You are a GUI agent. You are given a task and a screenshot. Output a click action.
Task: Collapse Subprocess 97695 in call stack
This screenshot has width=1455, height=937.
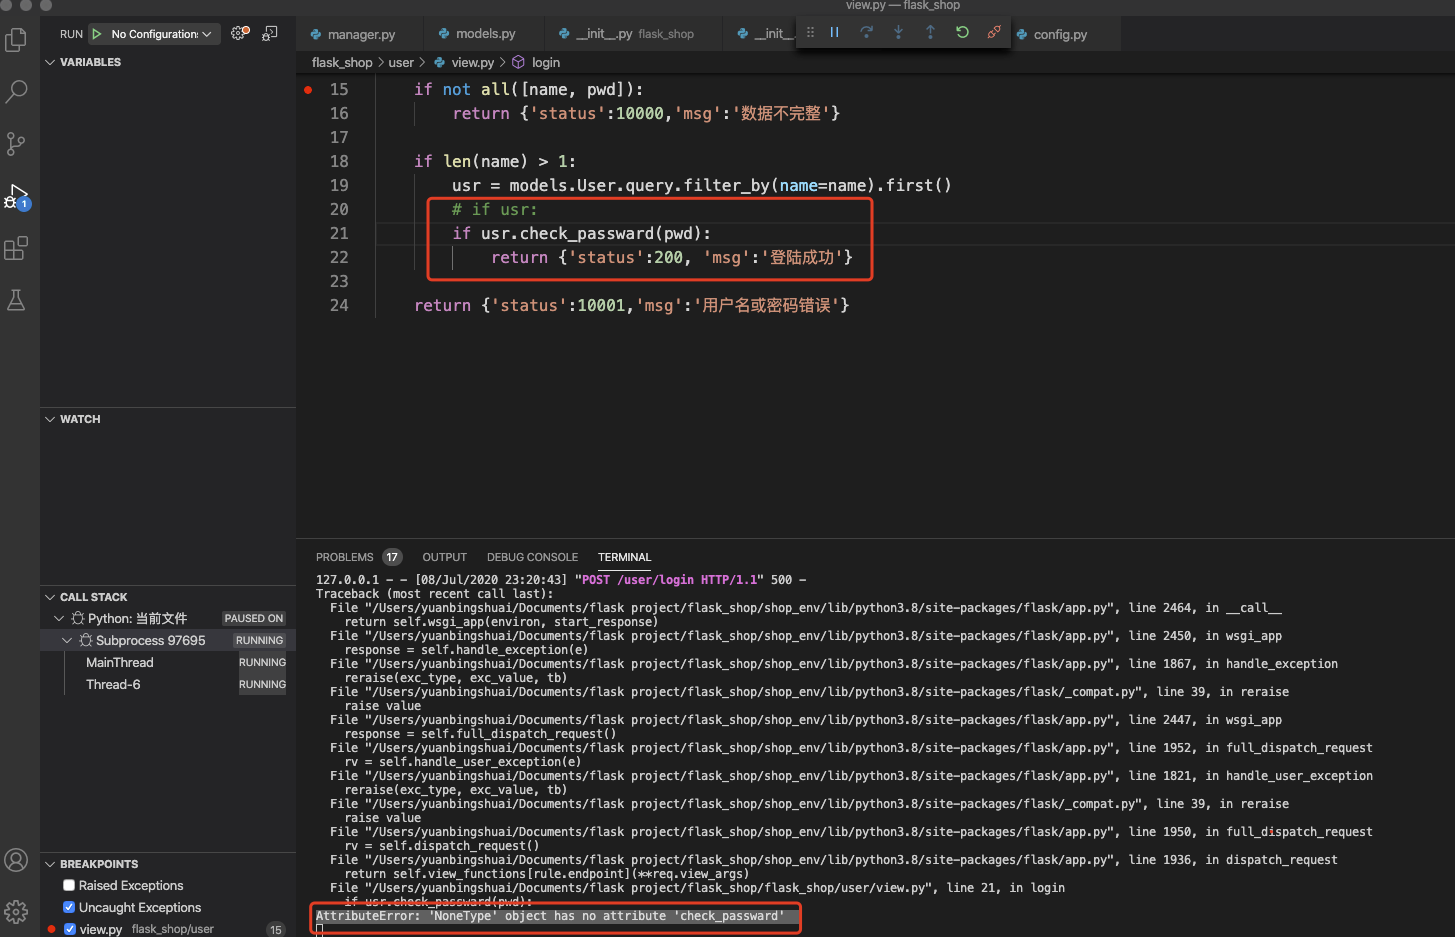click(68, 641)
